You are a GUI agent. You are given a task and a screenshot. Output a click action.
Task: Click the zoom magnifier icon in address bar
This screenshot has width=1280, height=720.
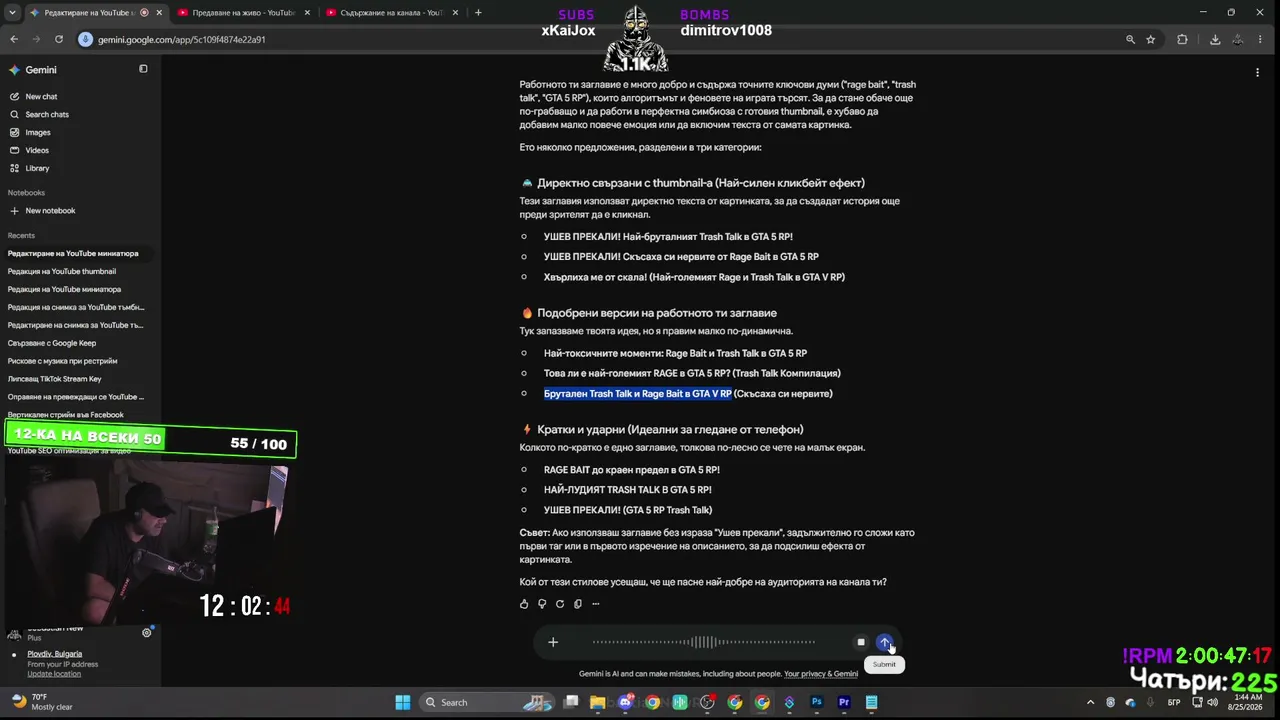[x=1130, y=39]
